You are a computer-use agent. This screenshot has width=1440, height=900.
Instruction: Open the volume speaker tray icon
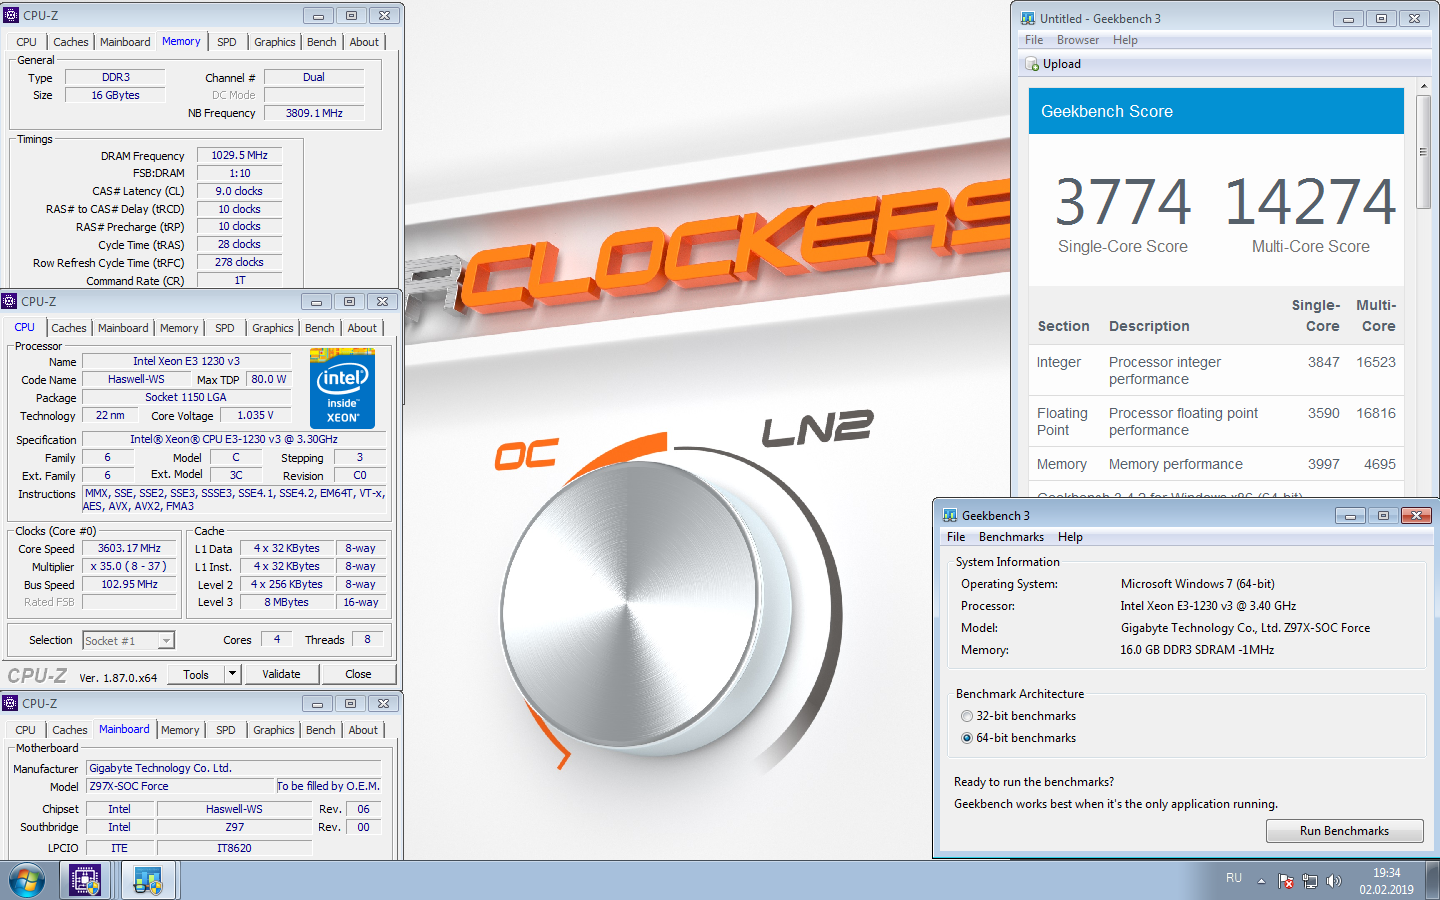point(1334,881)
